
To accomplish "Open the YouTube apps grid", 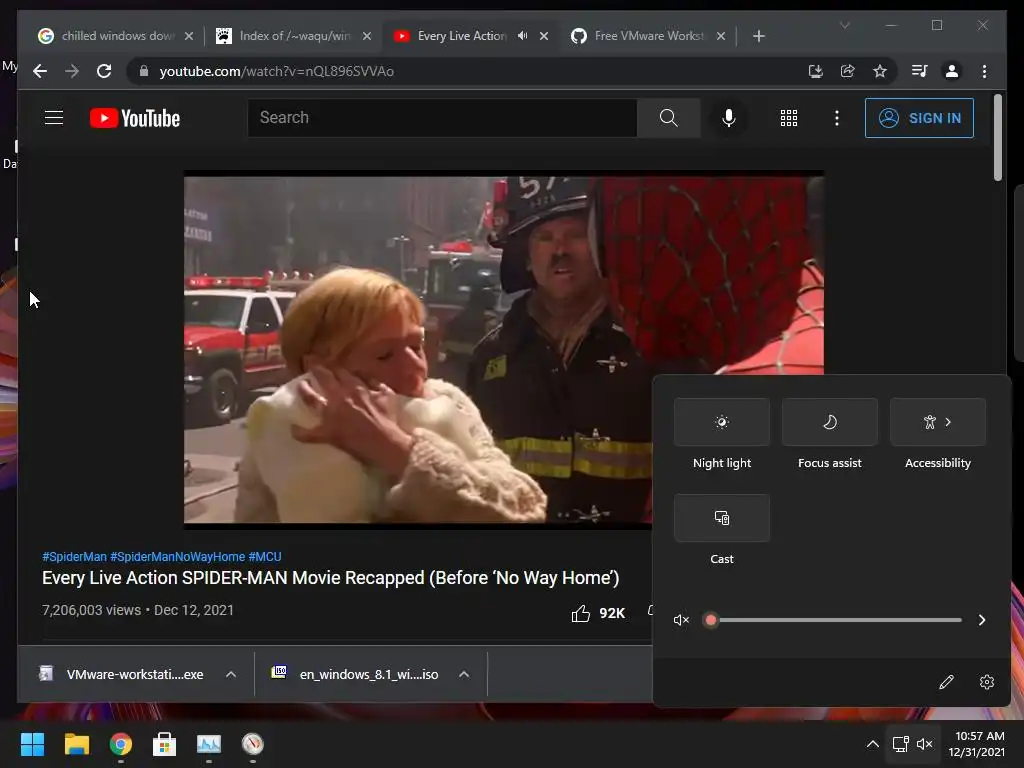I will pyautogui.click(x=788, y=118).
